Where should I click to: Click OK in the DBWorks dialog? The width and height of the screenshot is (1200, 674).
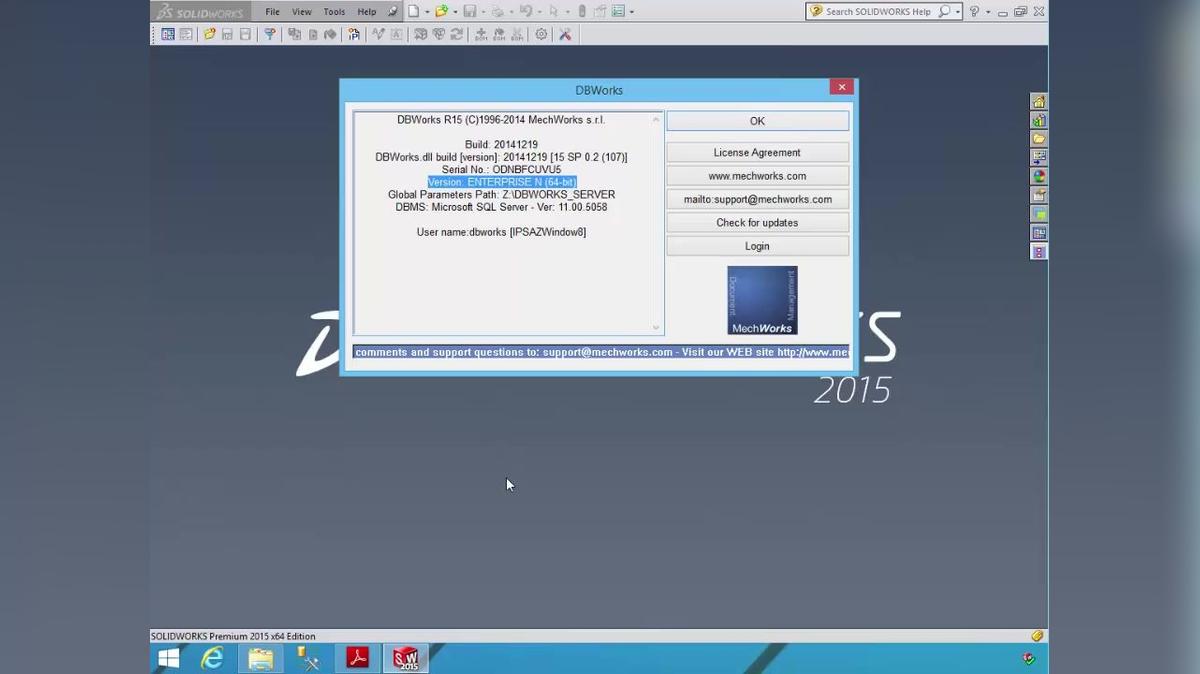coord(757,121)
